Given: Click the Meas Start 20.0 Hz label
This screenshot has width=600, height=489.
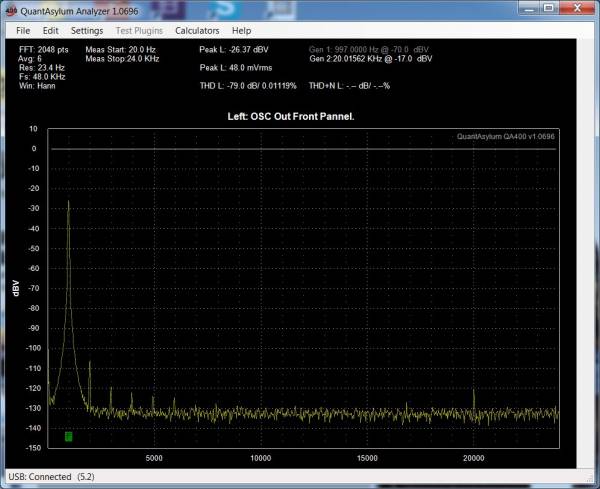Looking at the screenshot, I should coord(121,49).
